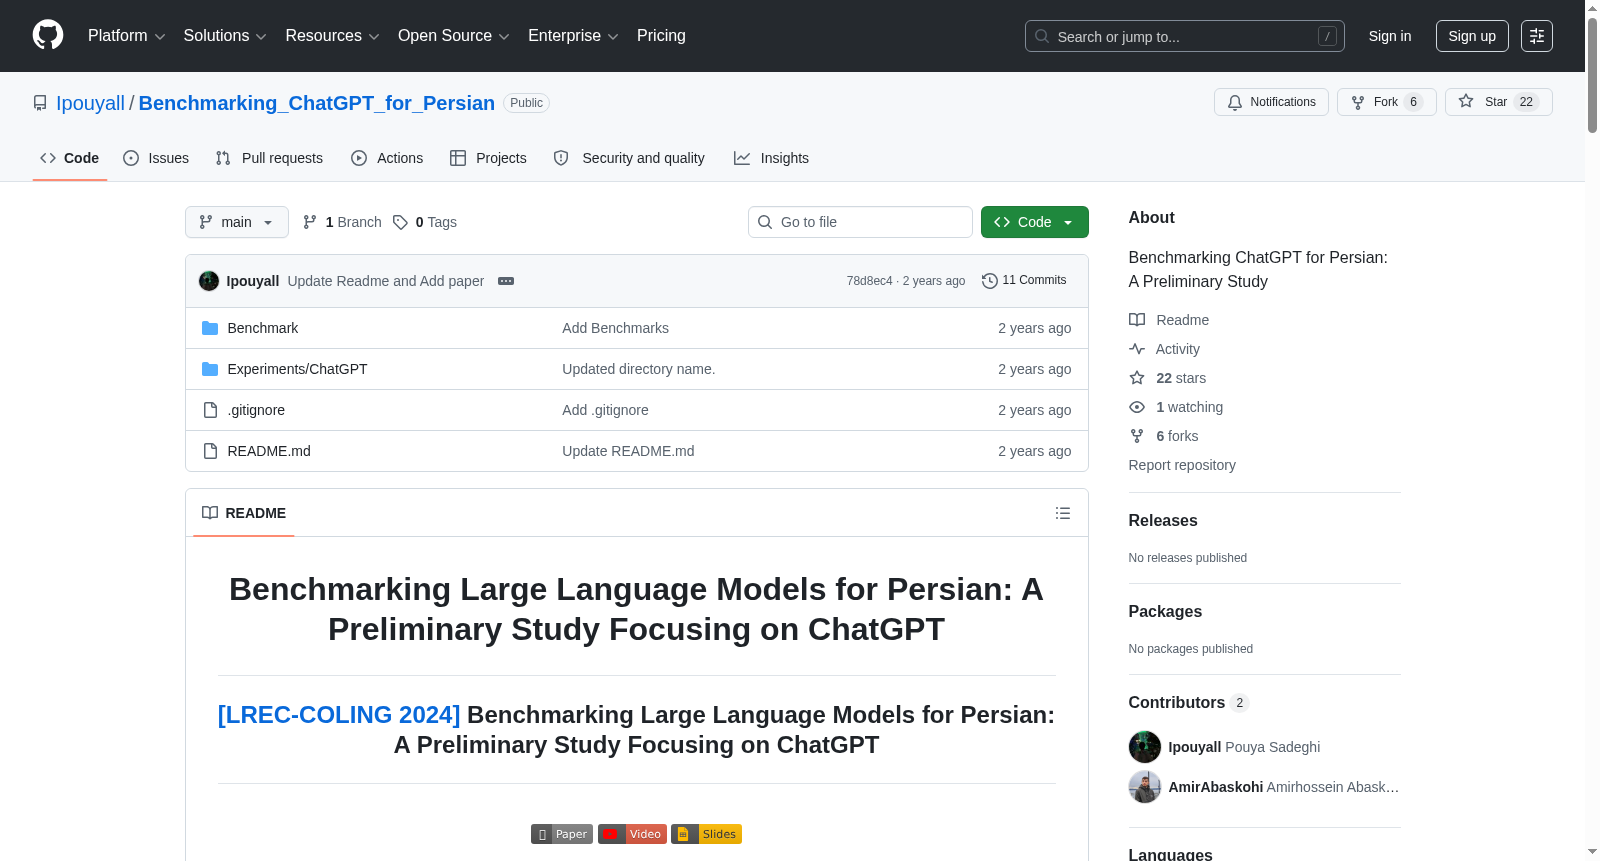Screen dimensions: 1600x861
Task: Open the .gitignore file
Action: coord(256,410)
